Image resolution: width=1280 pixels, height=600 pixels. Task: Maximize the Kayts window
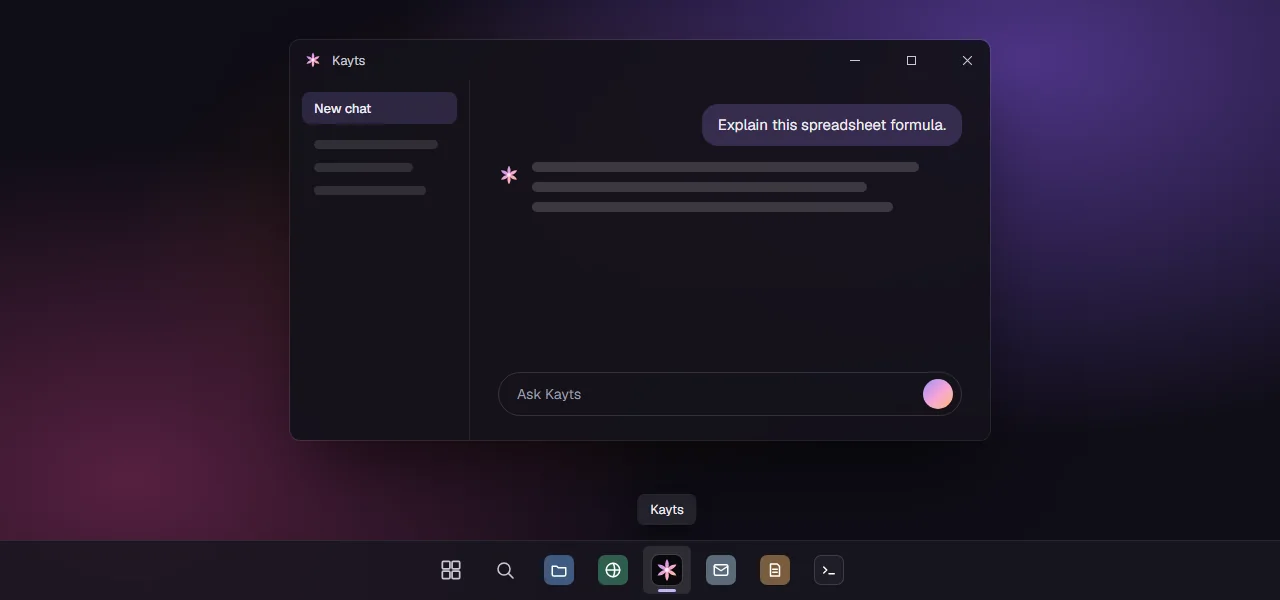(x=911, y=60)
